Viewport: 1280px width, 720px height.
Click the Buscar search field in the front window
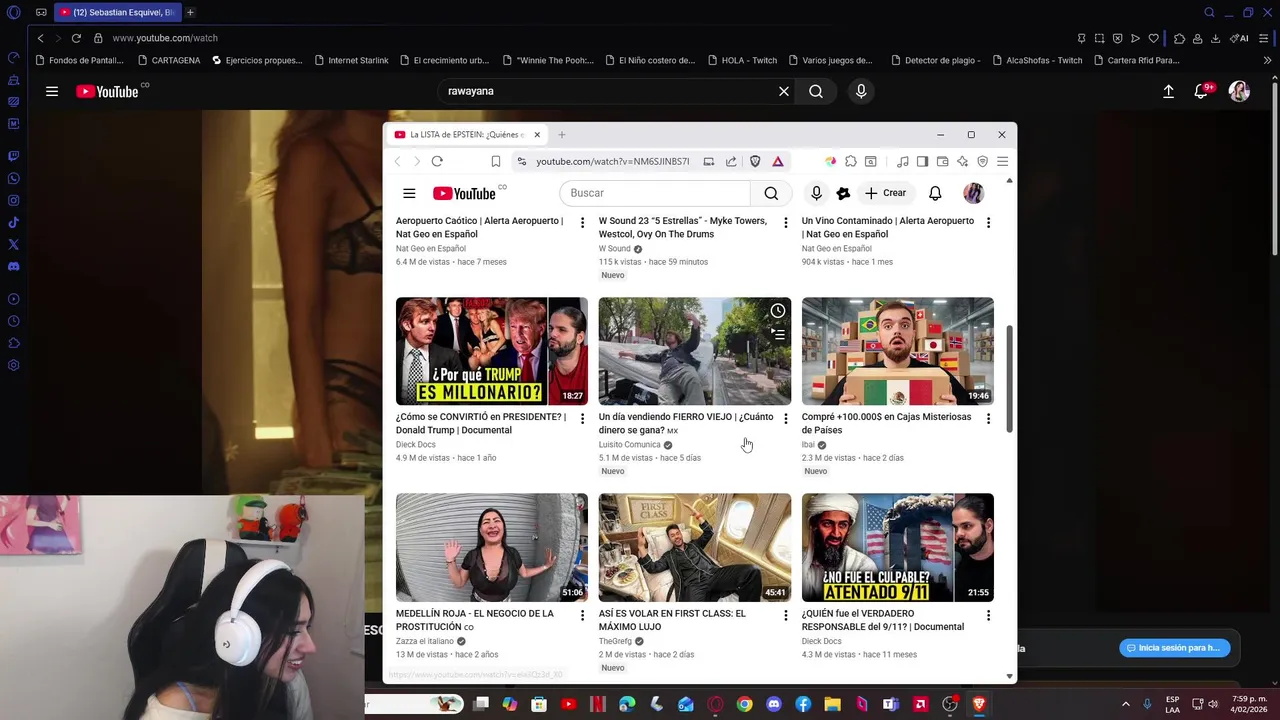(655, 193)
